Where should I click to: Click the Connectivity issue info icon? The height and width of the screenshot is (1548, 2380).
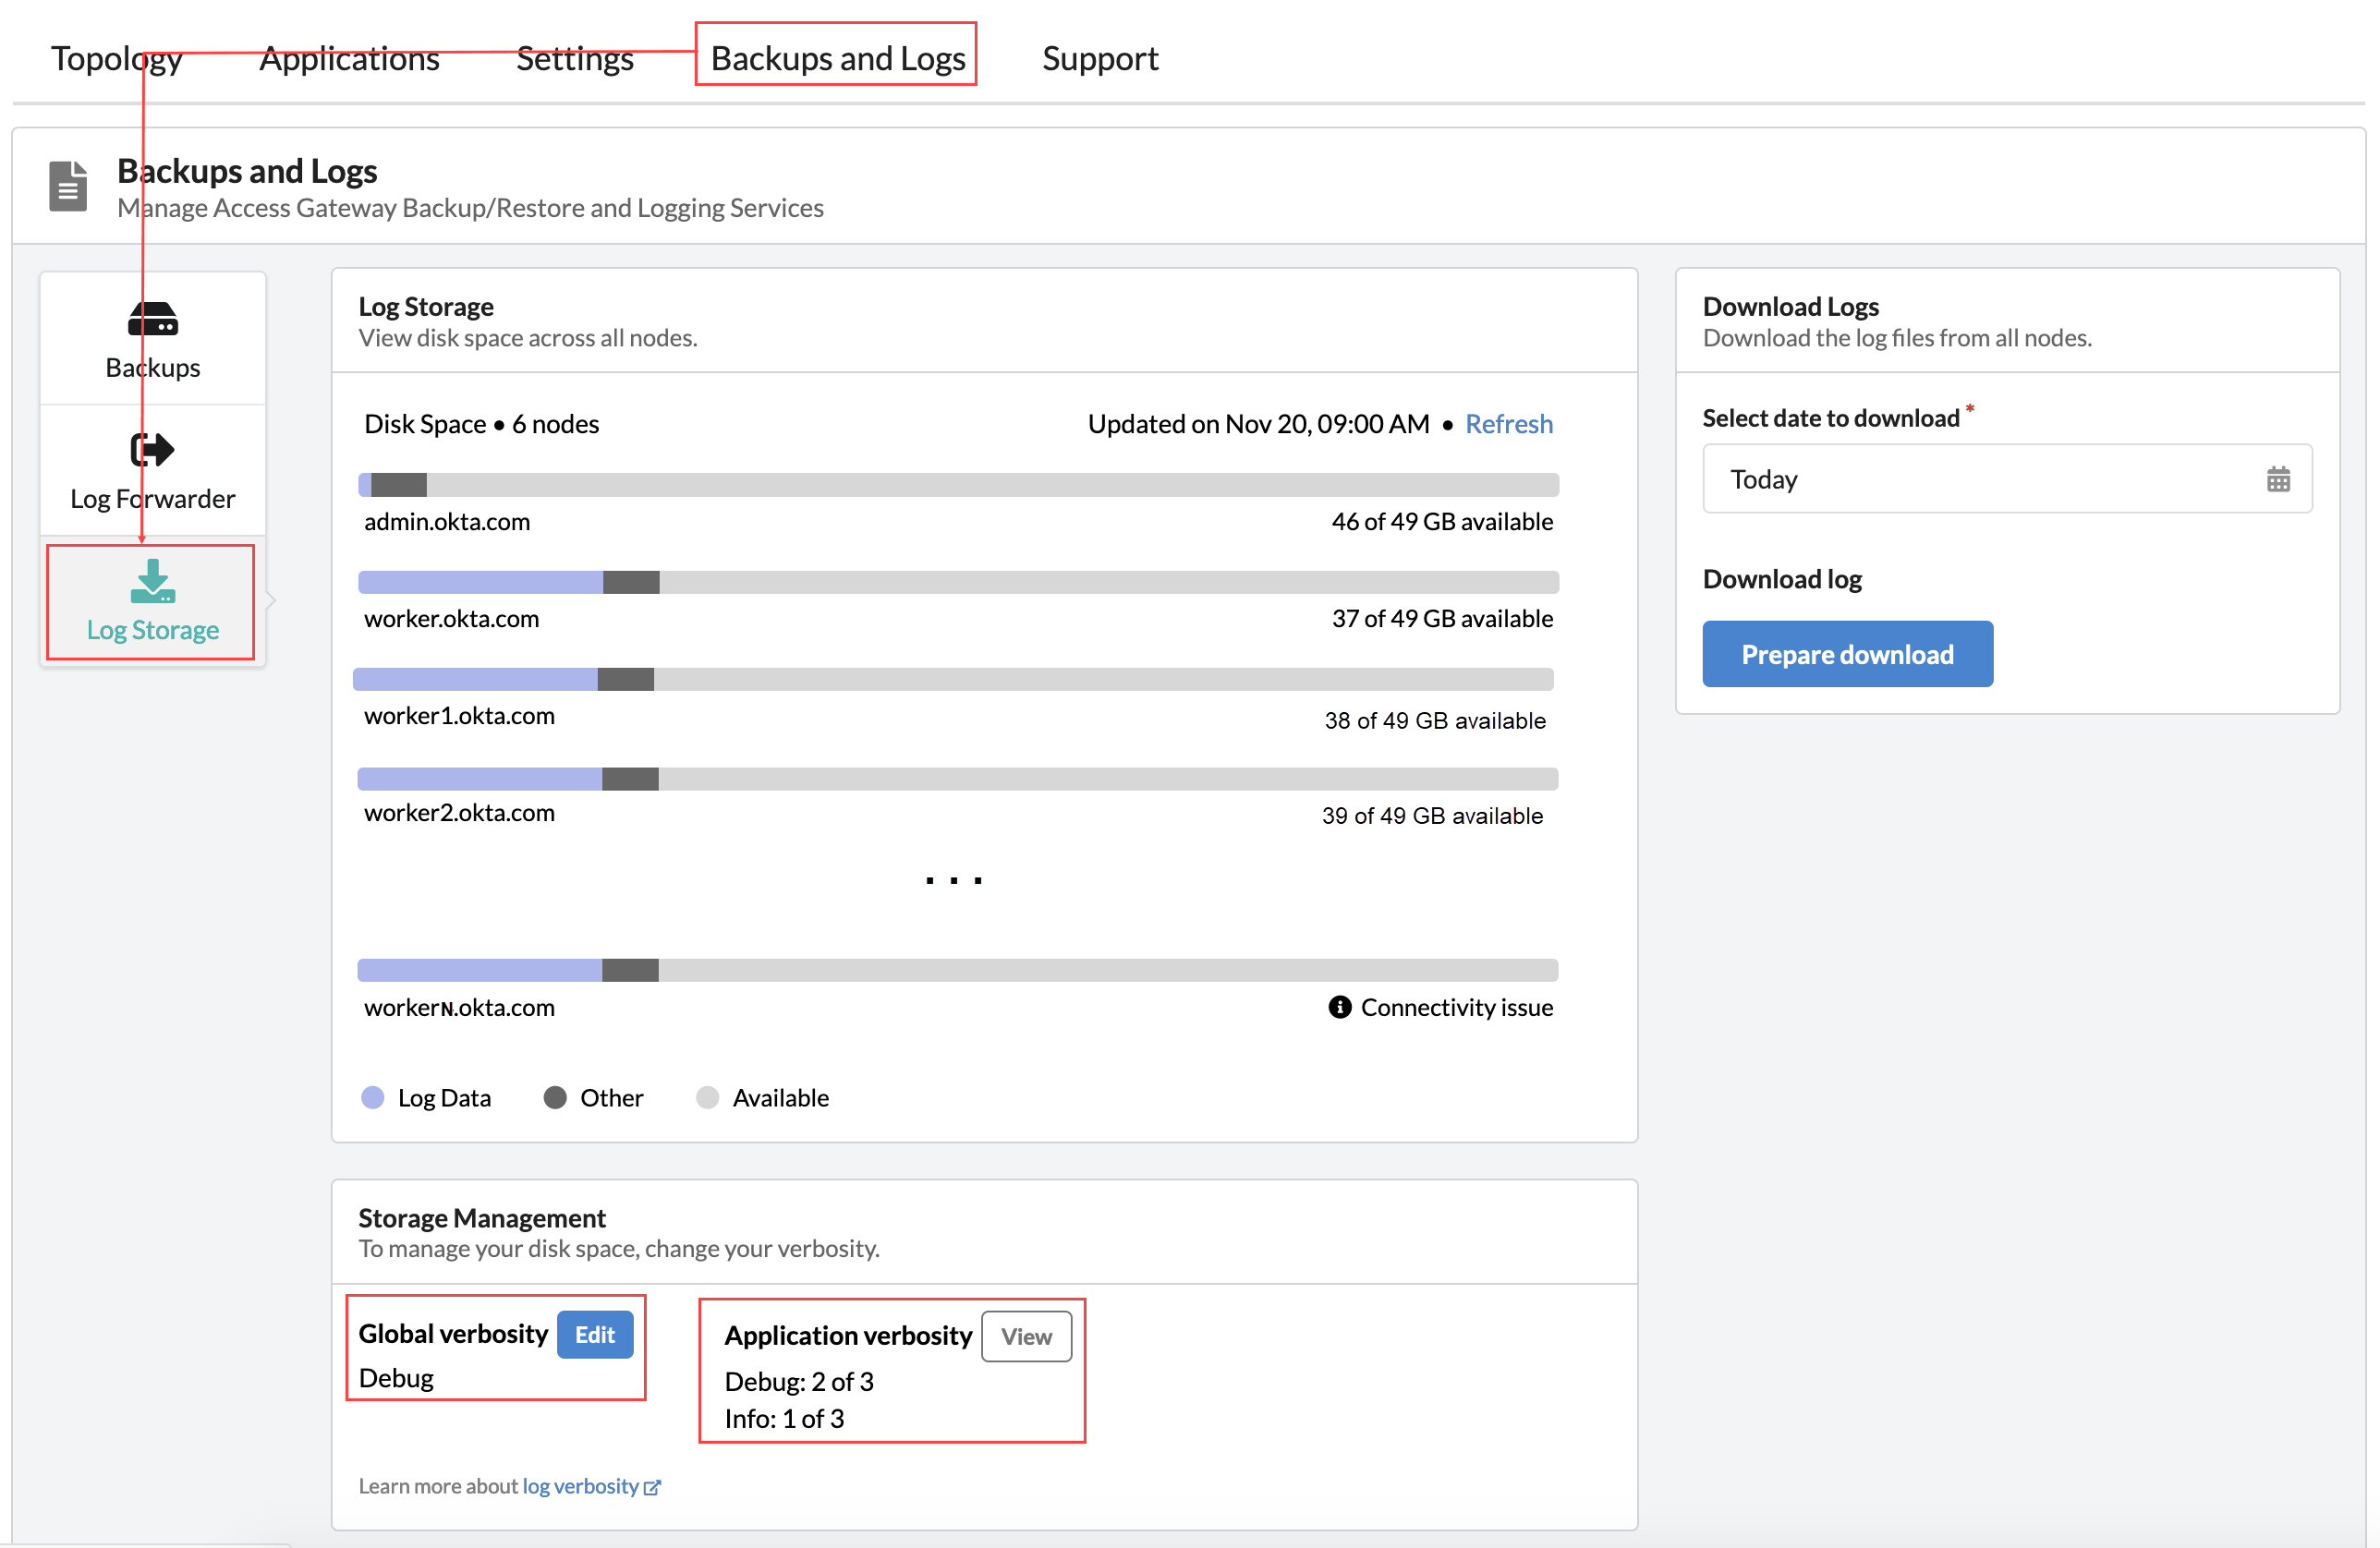(1339, 1007)
